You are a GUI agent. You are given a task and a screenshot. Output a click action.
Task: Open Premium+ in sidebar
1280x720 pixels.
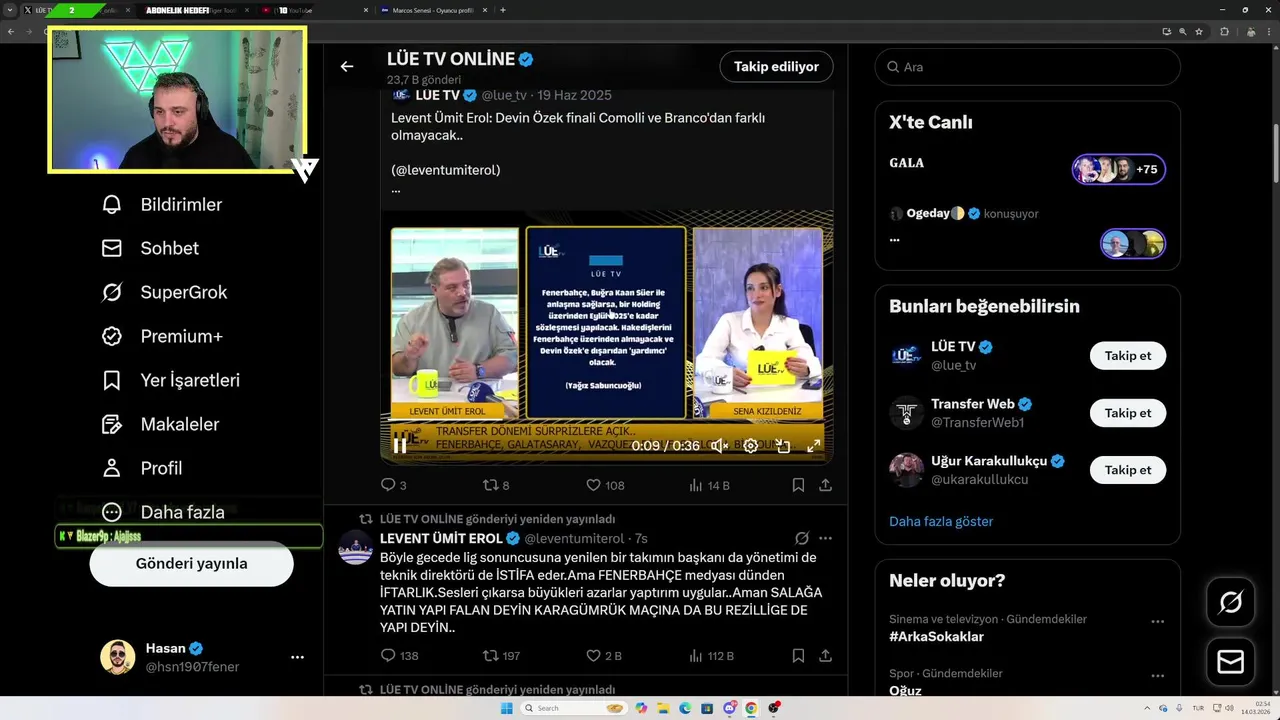pos(162,337)
